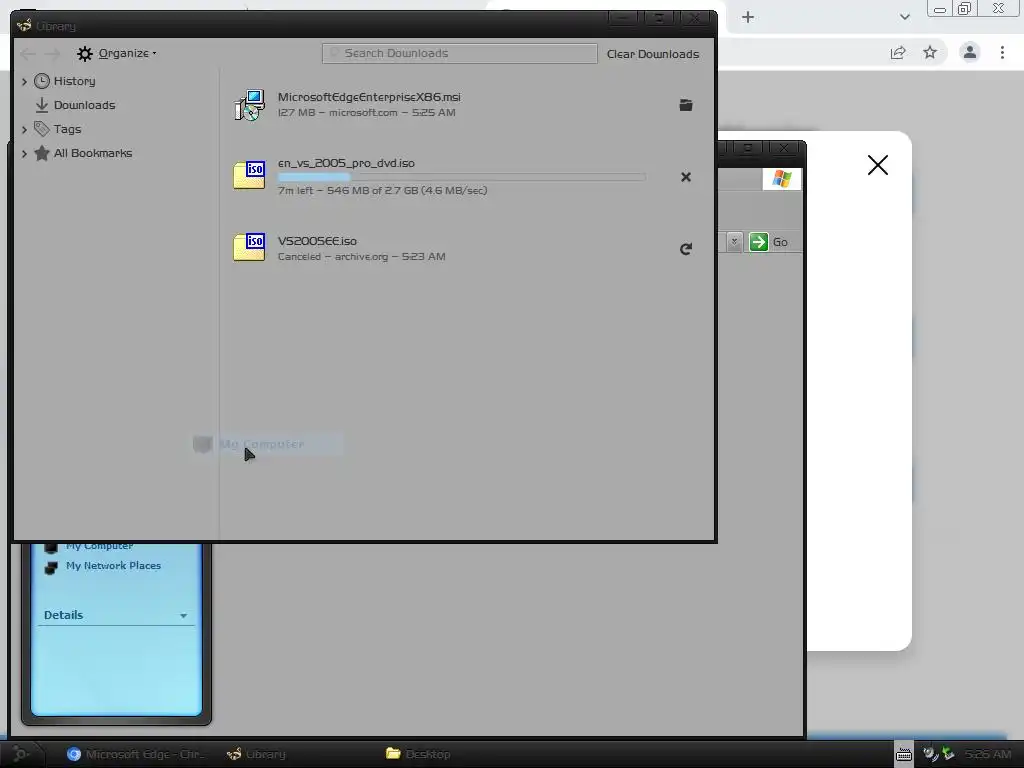Viewport: 1024px width, 768px height.
Task: Click the browser share icon
Action: [x=898, y=52]
